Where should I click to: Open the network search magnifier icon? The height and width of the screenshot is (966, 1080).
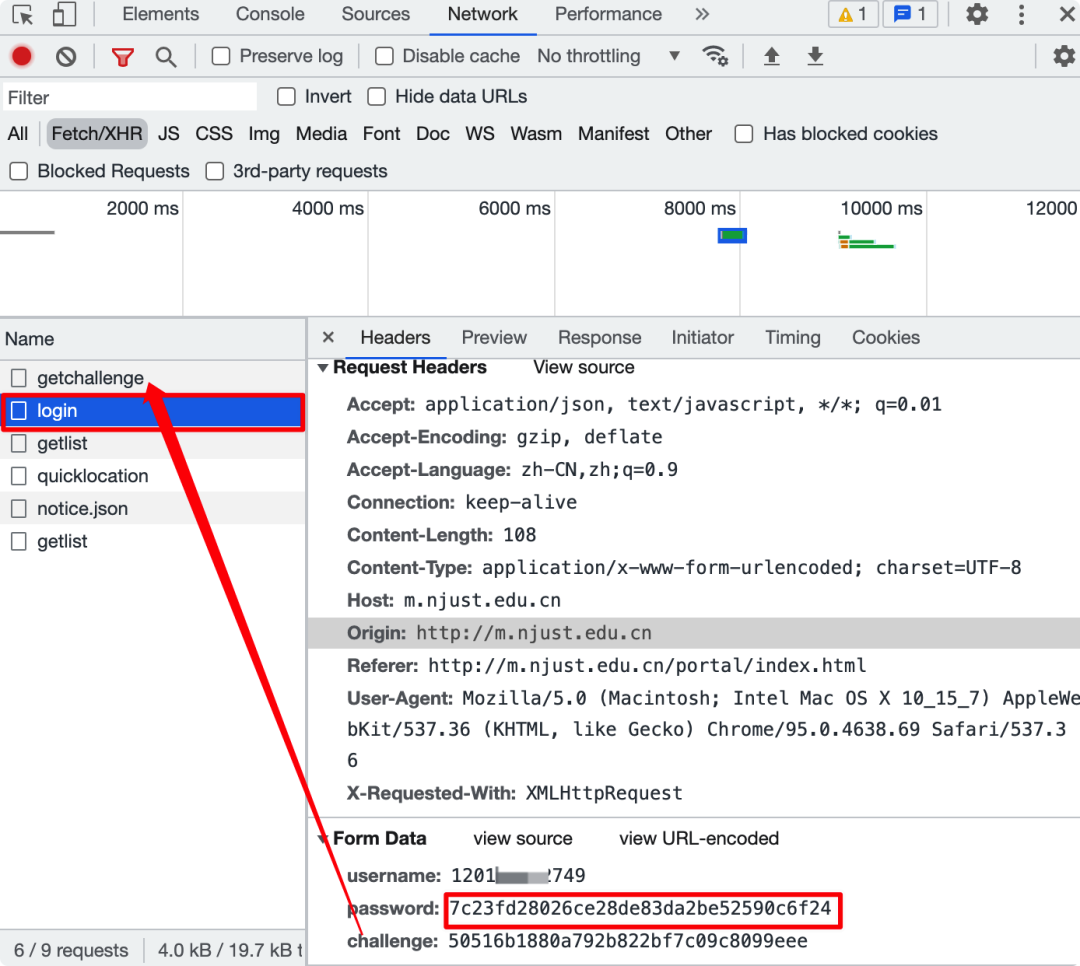[x=165, y=56]
